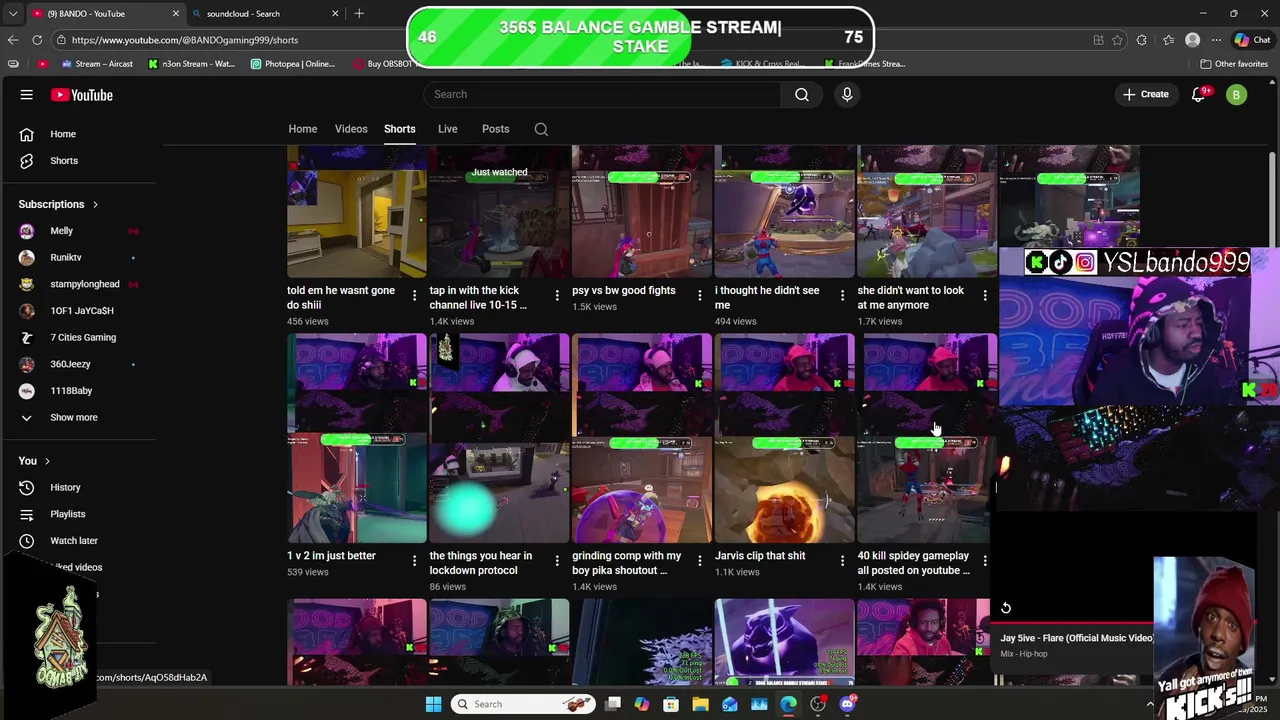Open File Explorer from the taskbar

point(700,704)
